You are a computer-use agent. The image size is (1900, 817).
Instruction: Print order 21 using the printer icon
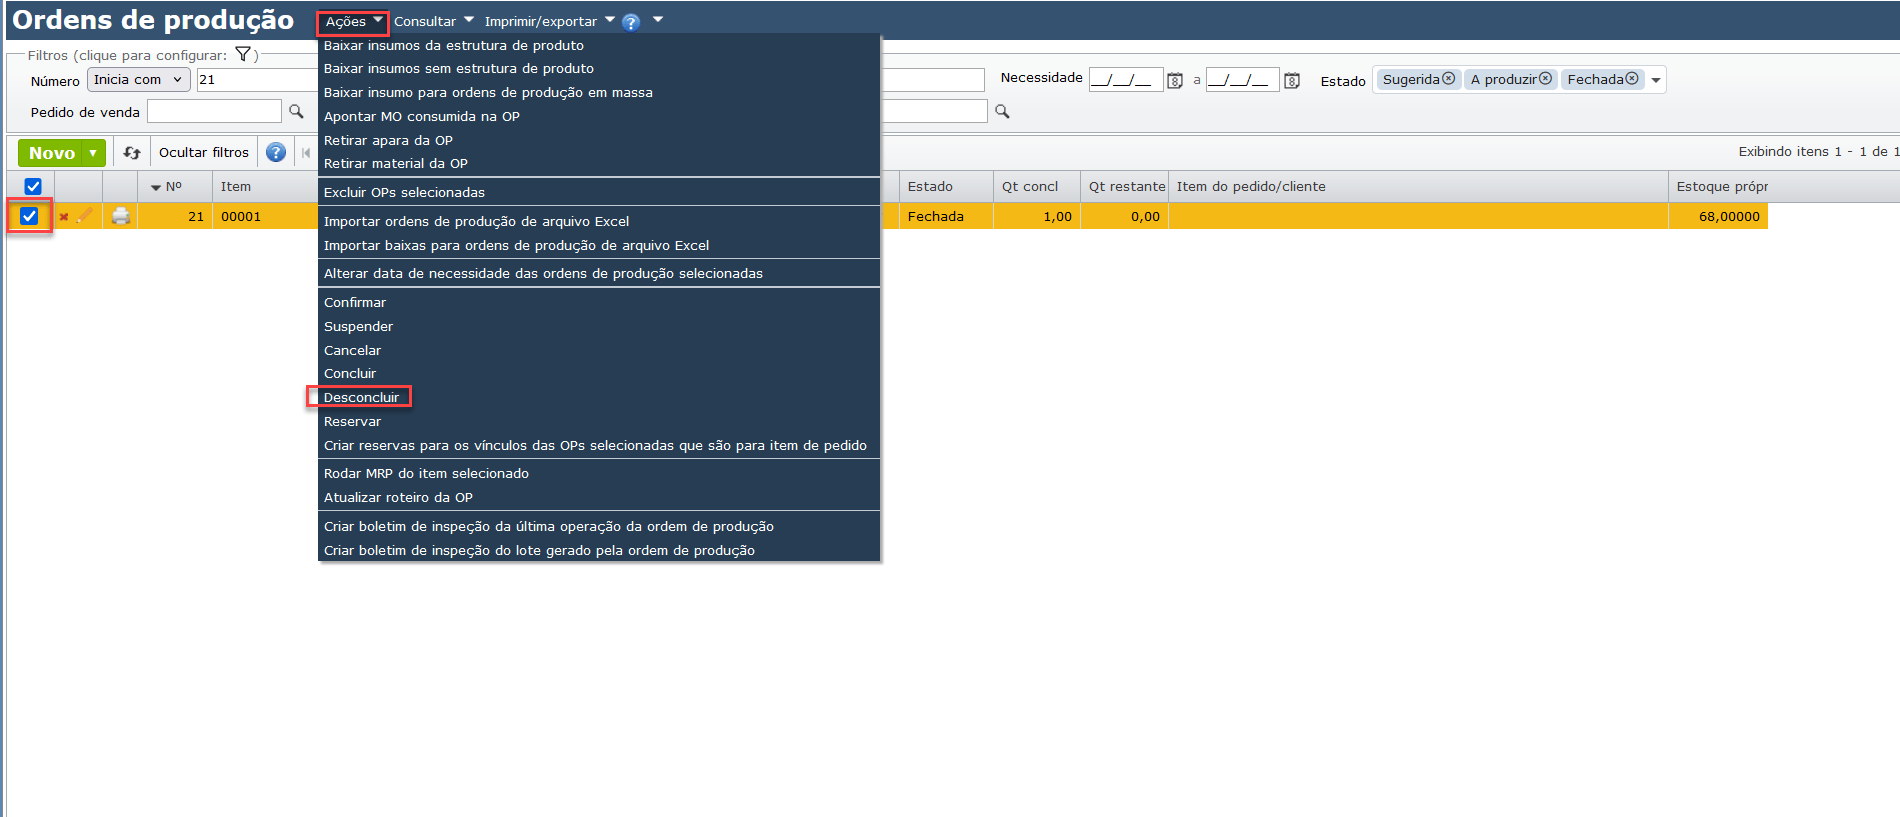click(121, 215)
